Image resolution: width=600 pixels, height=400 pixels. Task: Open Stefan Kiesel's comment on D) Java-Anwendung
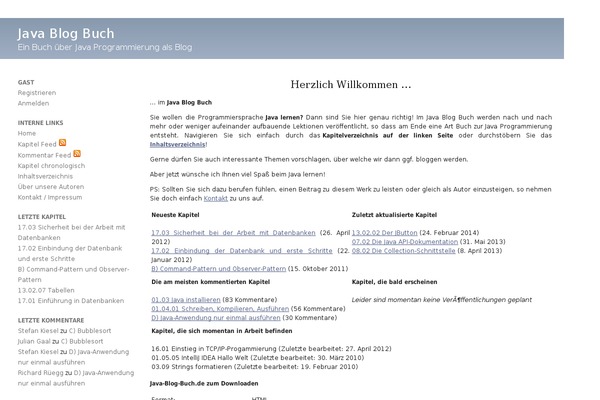point(73,357)
